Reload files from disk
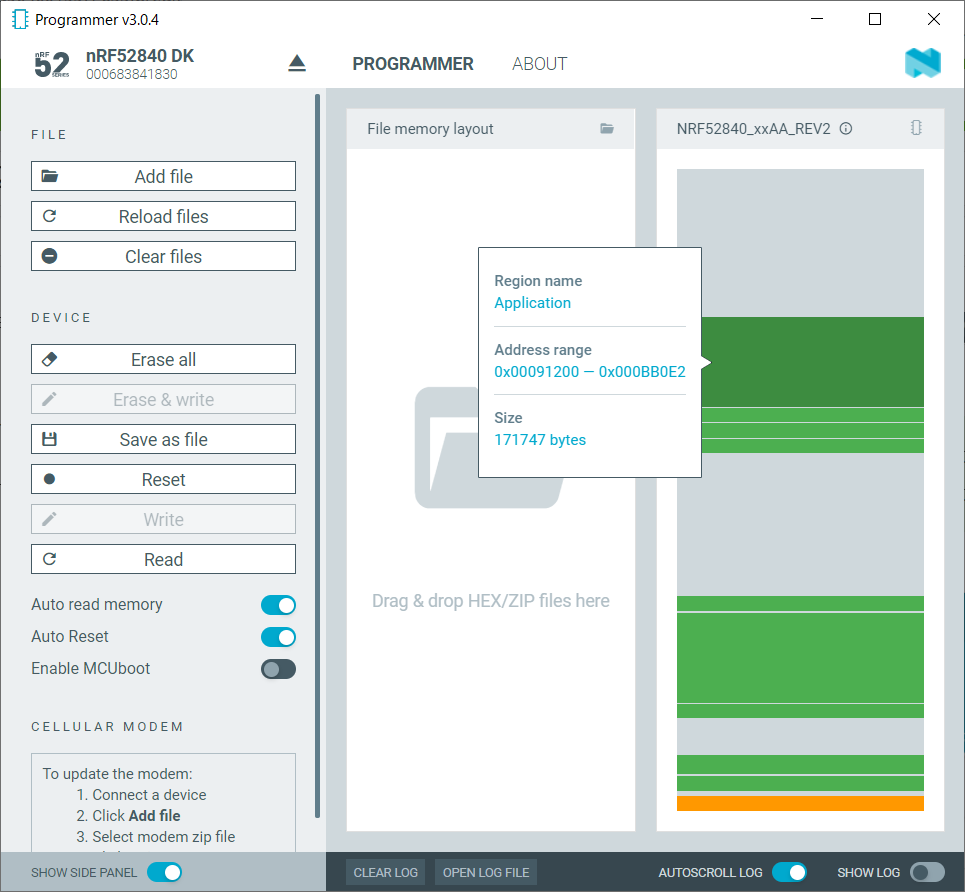The width and height of the screenshot is (965, 892). (x=163, y=216)
